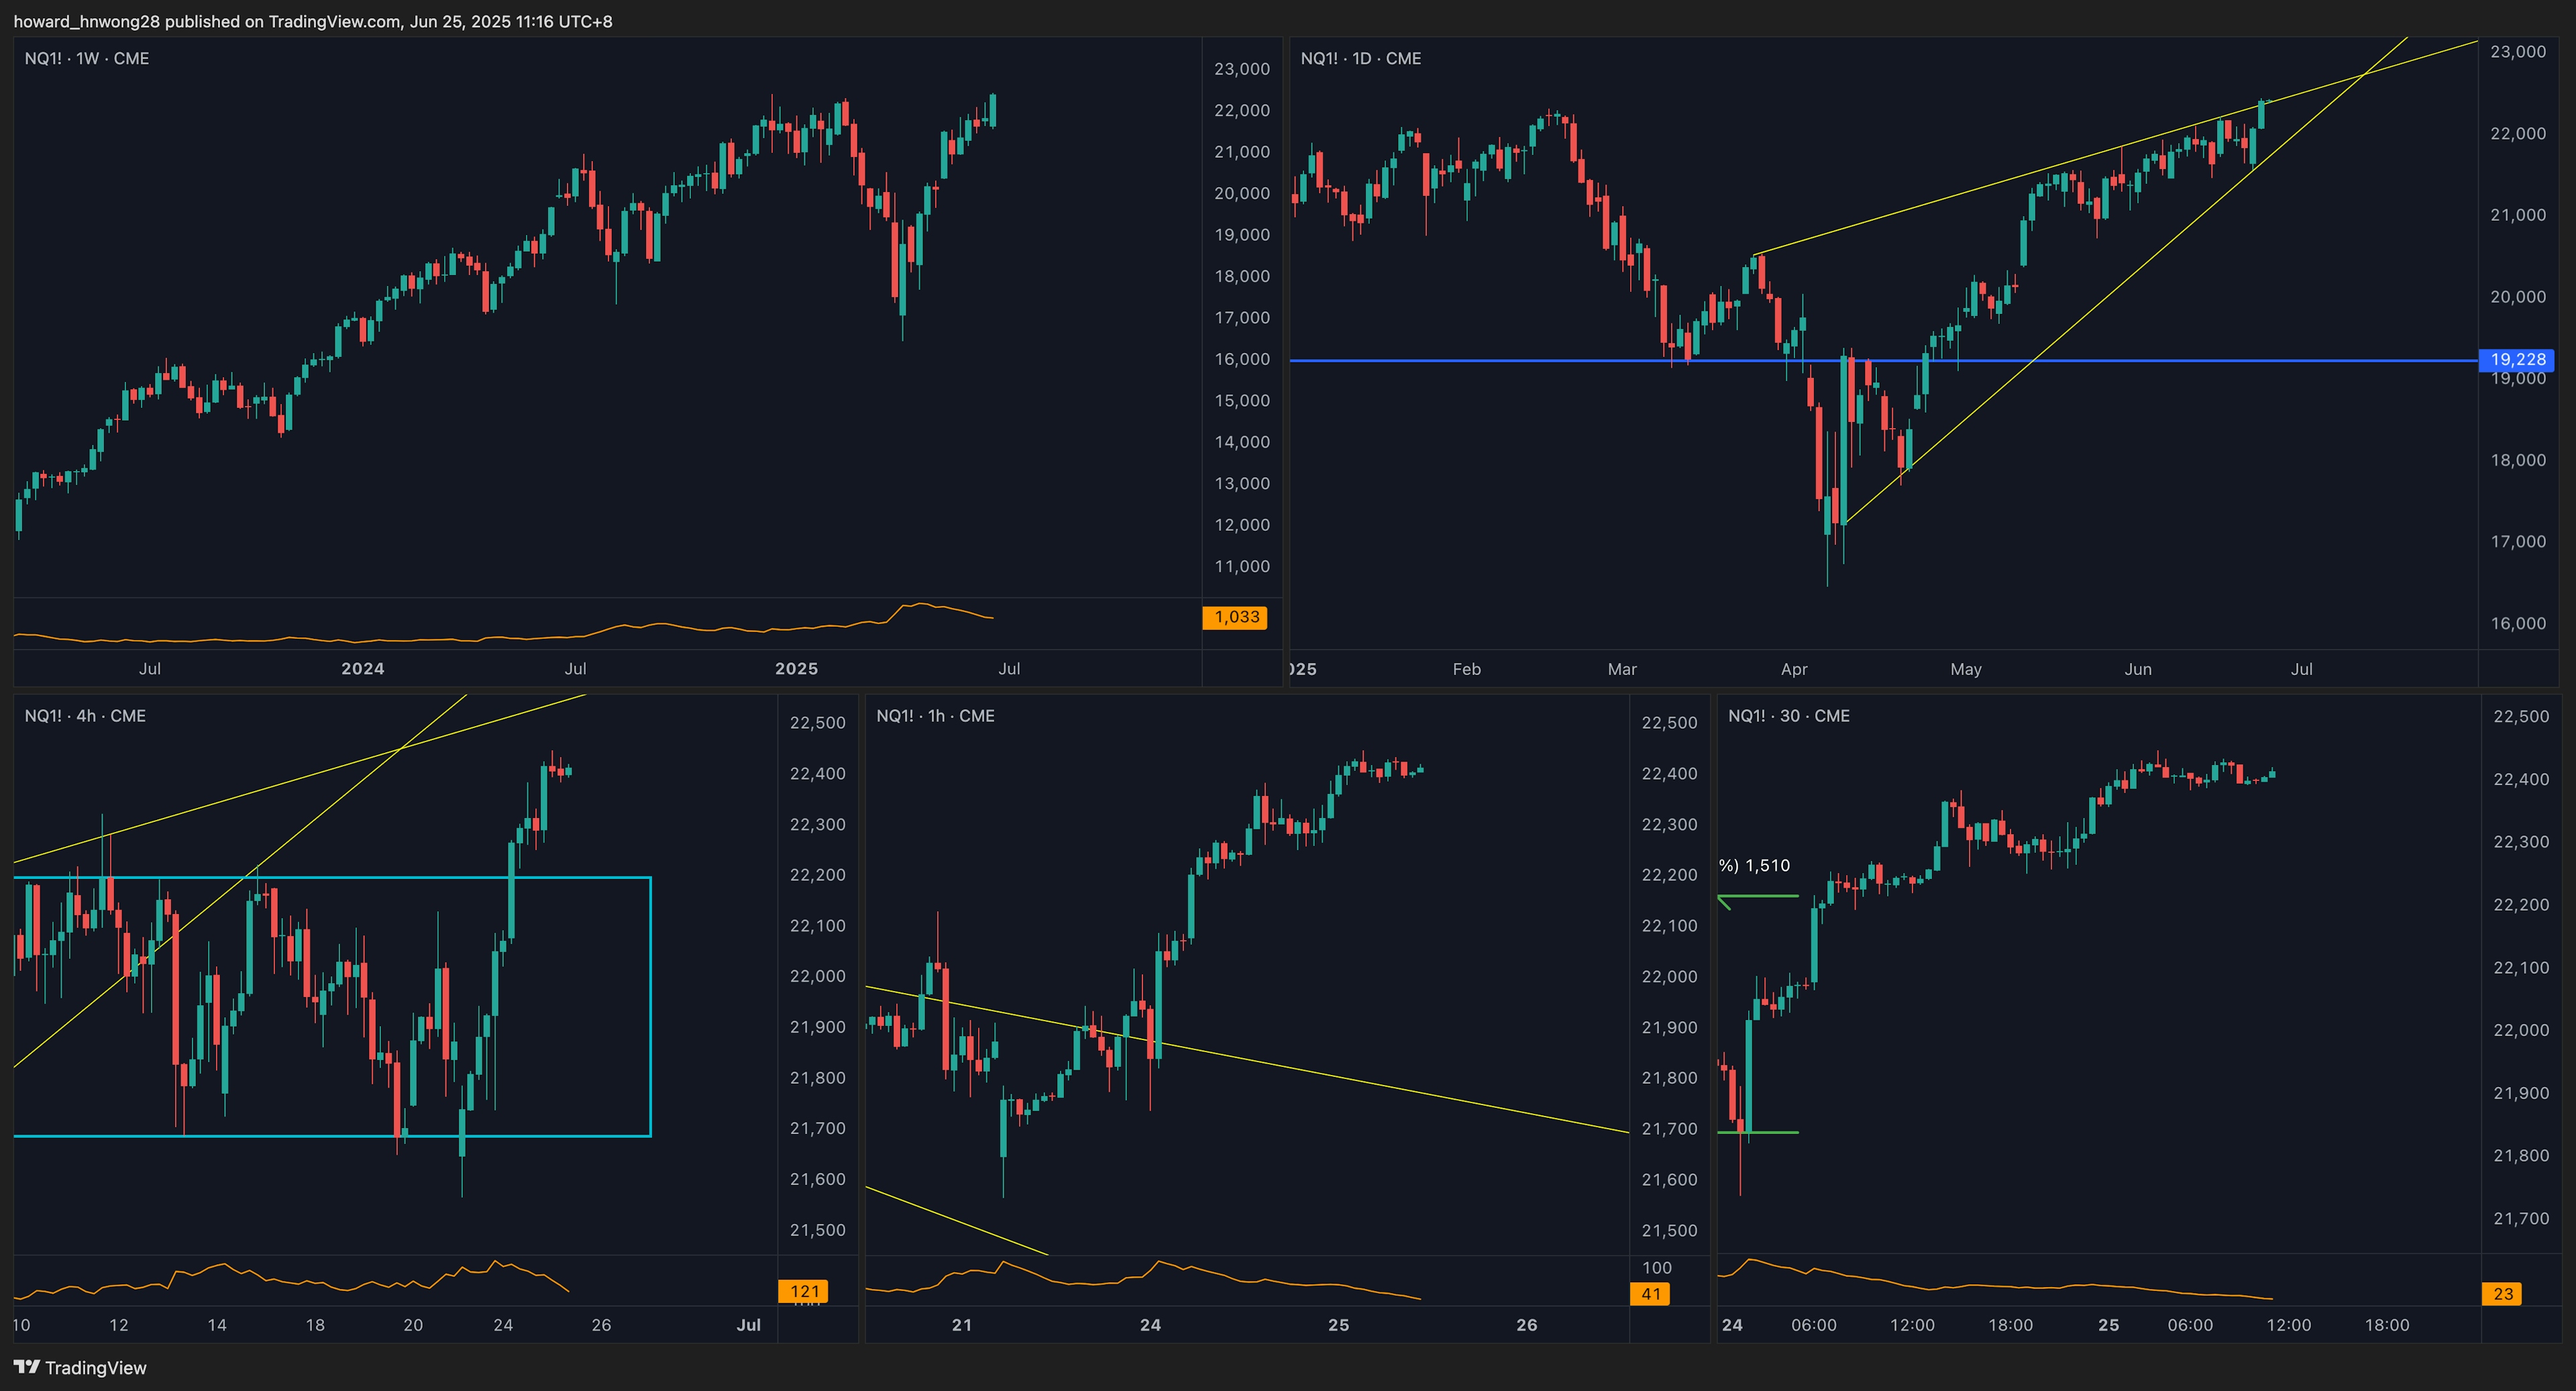Click the orange 1,033 indicator value

(1235, 617)
